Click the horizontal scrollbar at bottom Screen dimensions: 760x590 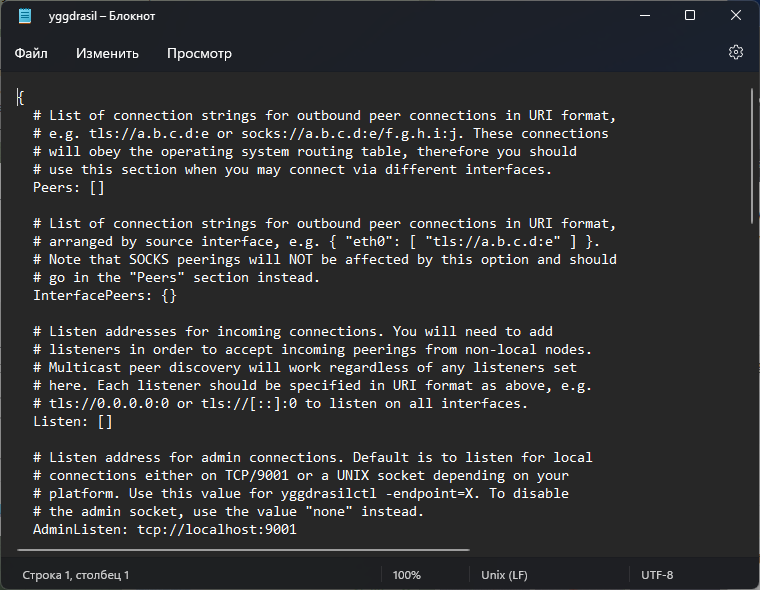(x=242, y=548)
